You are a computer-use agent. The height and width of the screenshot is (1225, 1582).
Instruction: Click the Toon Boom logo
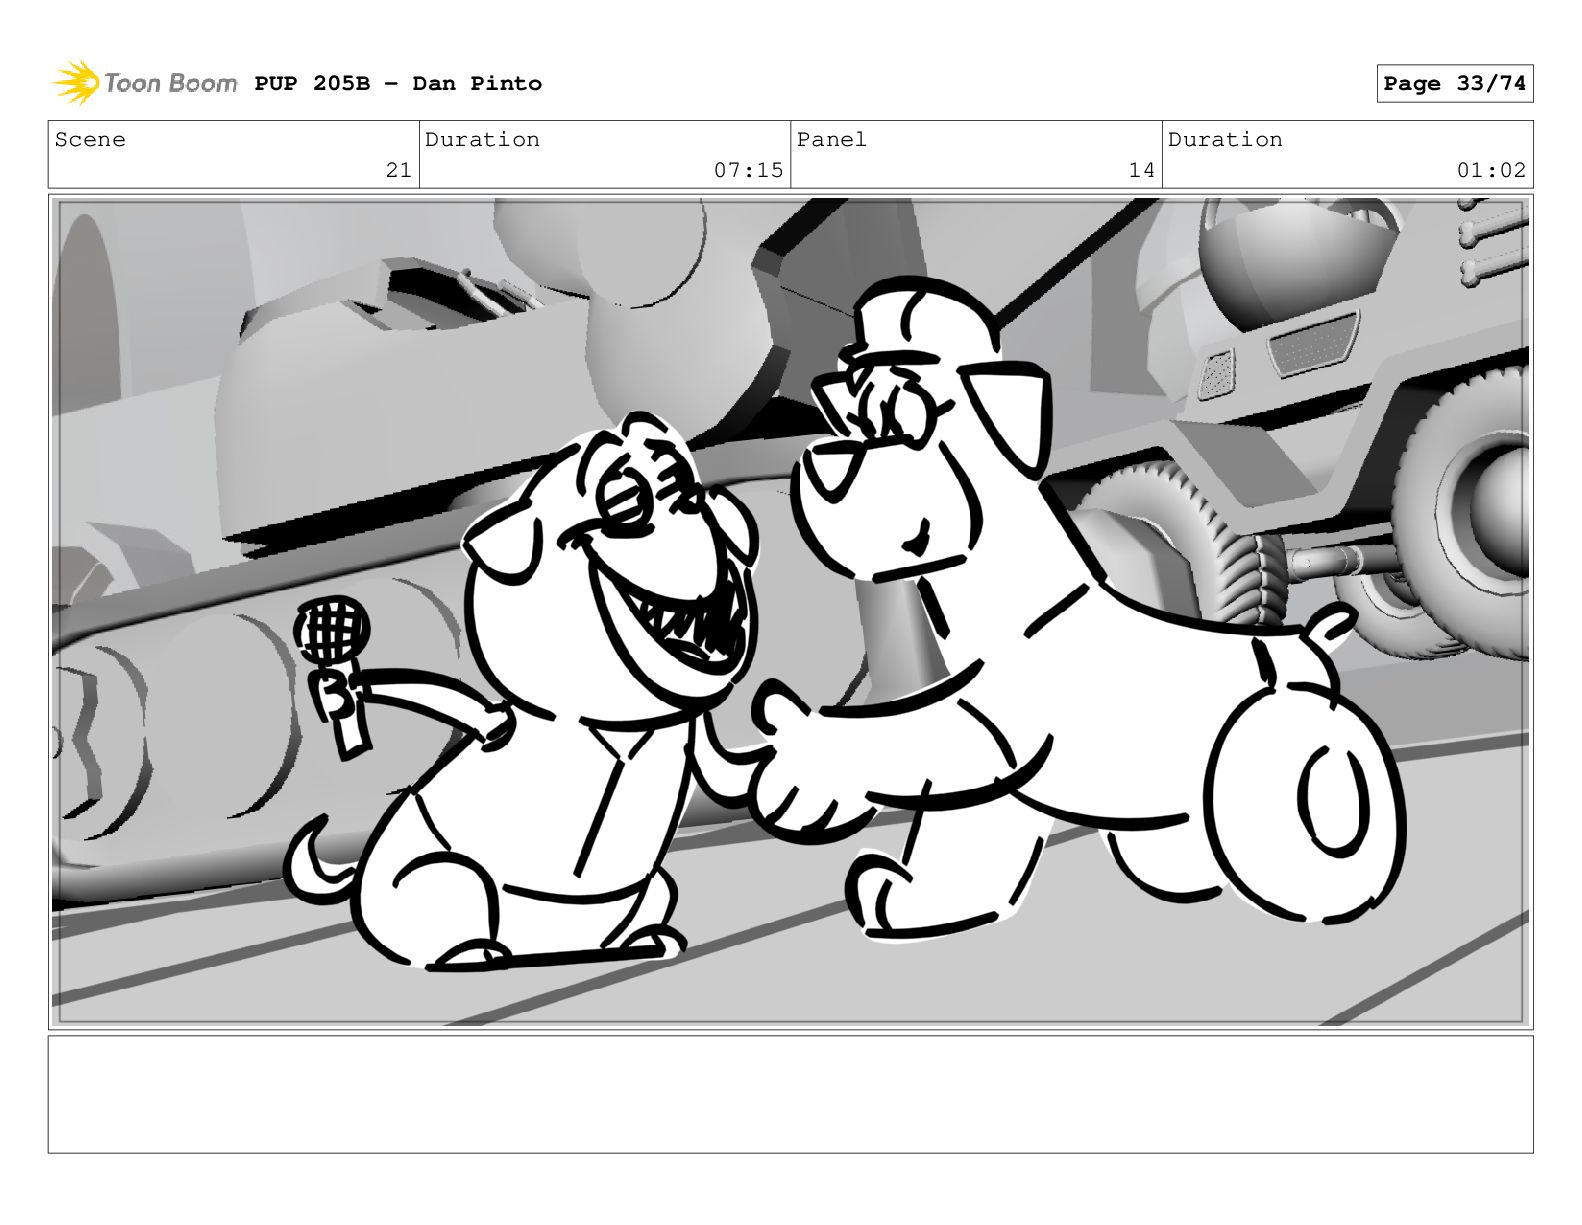[145, 83]
